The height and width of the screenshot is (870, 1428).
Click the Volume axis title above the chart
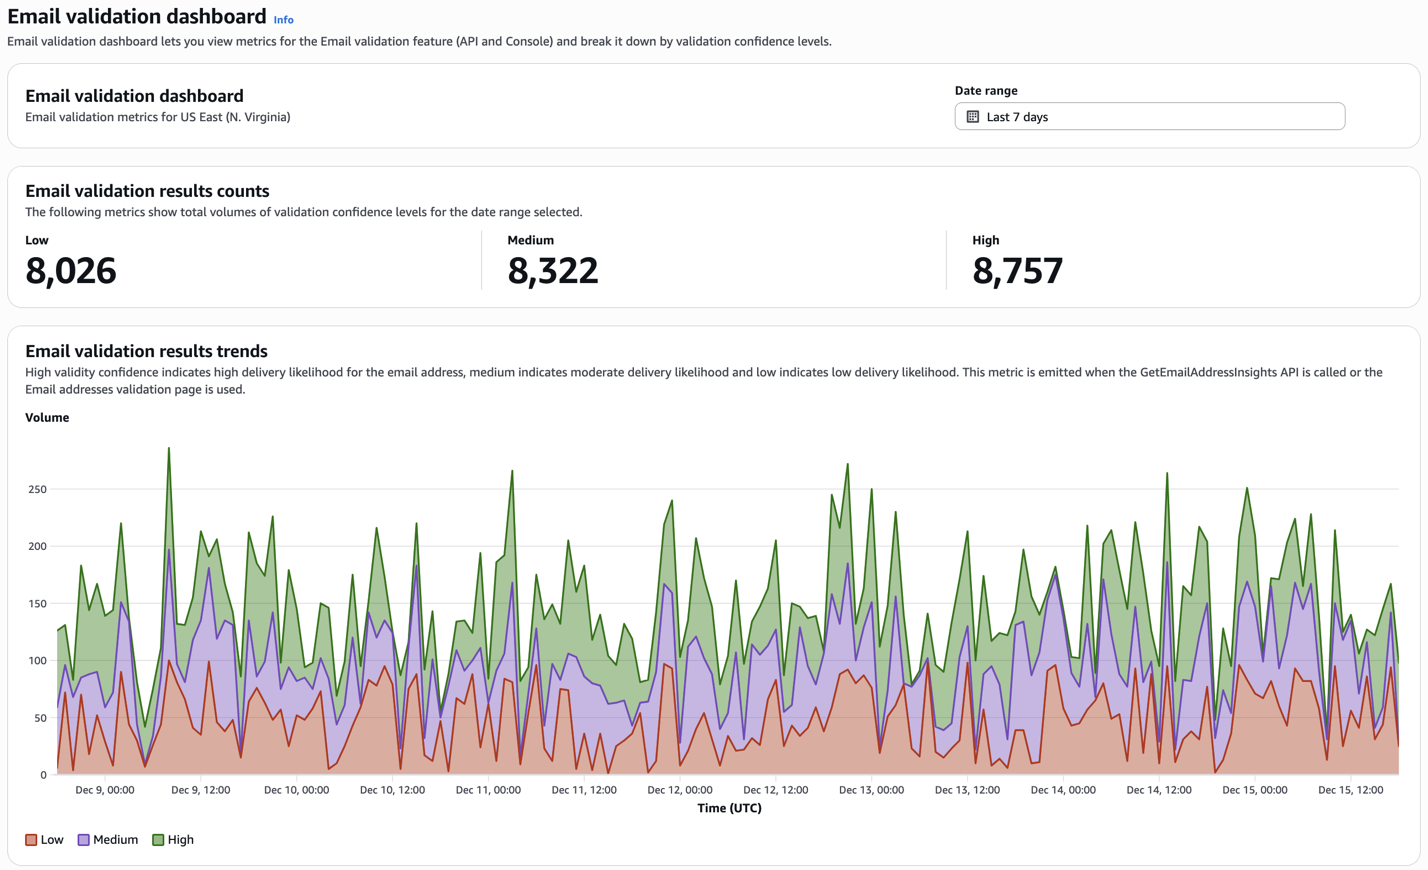click(47, 418)
